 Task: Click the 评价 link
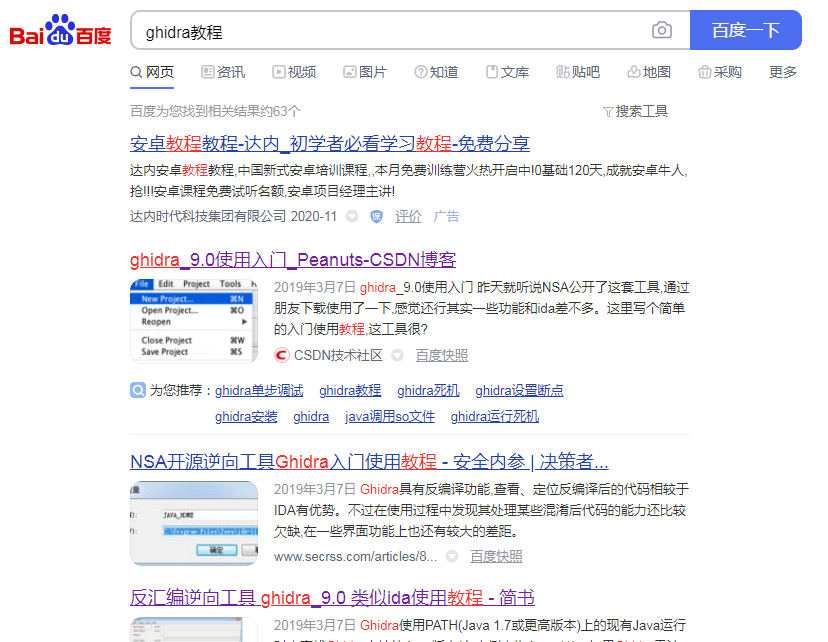(408, 216)
